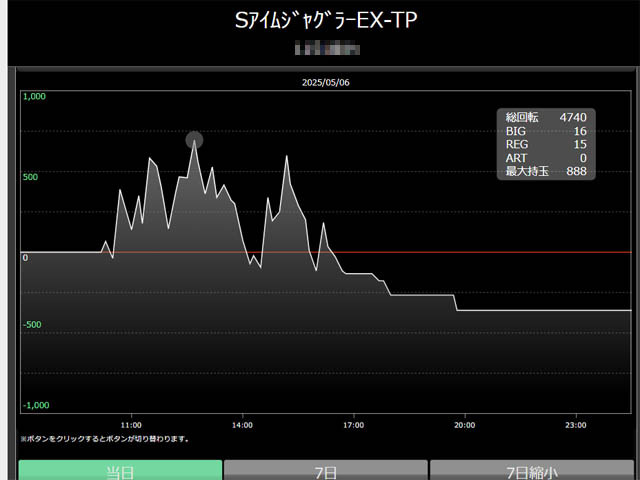This screenshot has height=480, width=640.
Task: Click the button-switching note text below graph
Action: 105,439
